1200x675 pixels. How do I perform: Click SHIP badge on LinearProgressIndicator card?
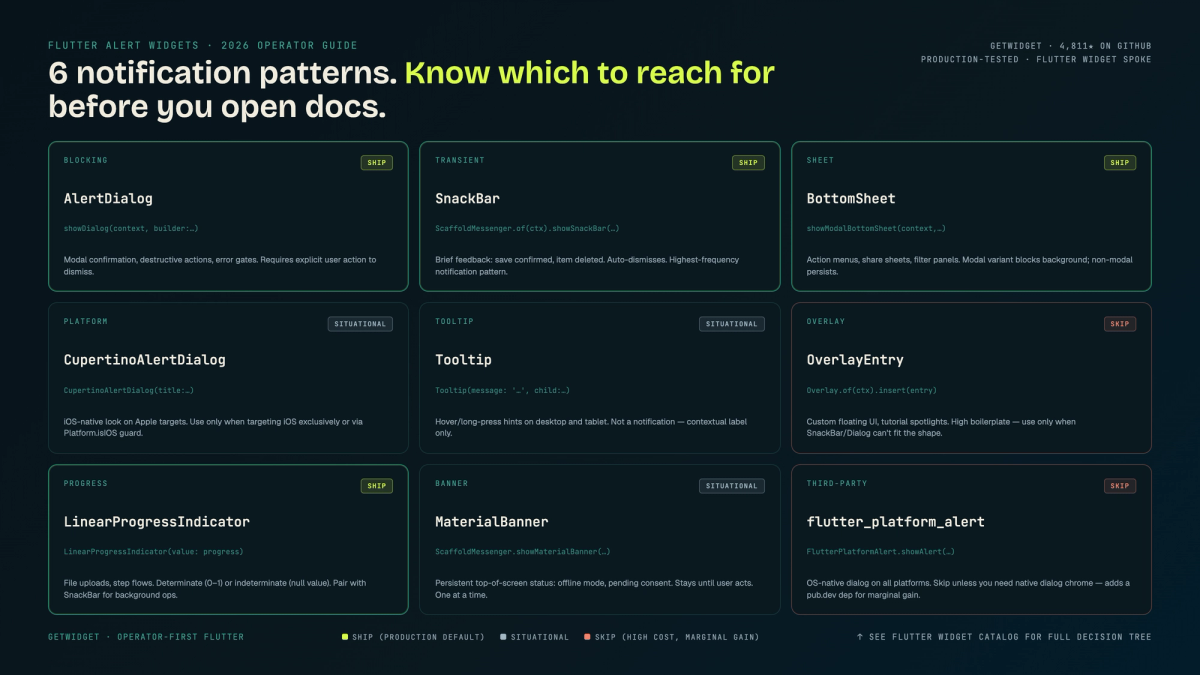[x=377, y=486]
